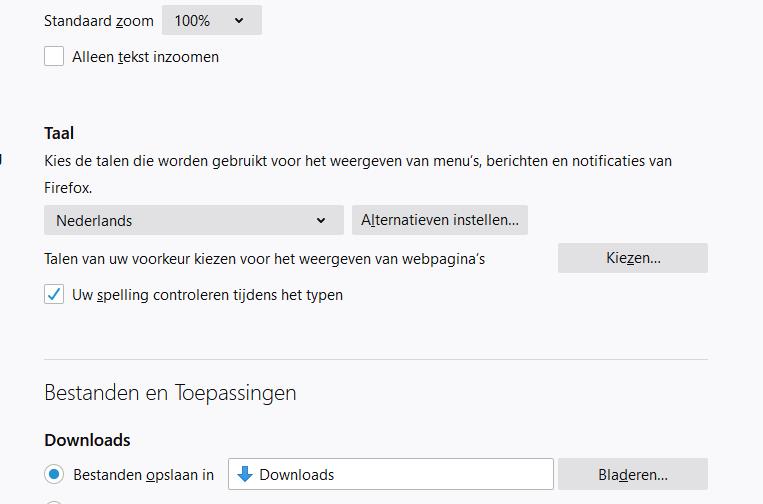Click the blue Downloads folder arrow icon
763x504 pixels.
[245, 474]
